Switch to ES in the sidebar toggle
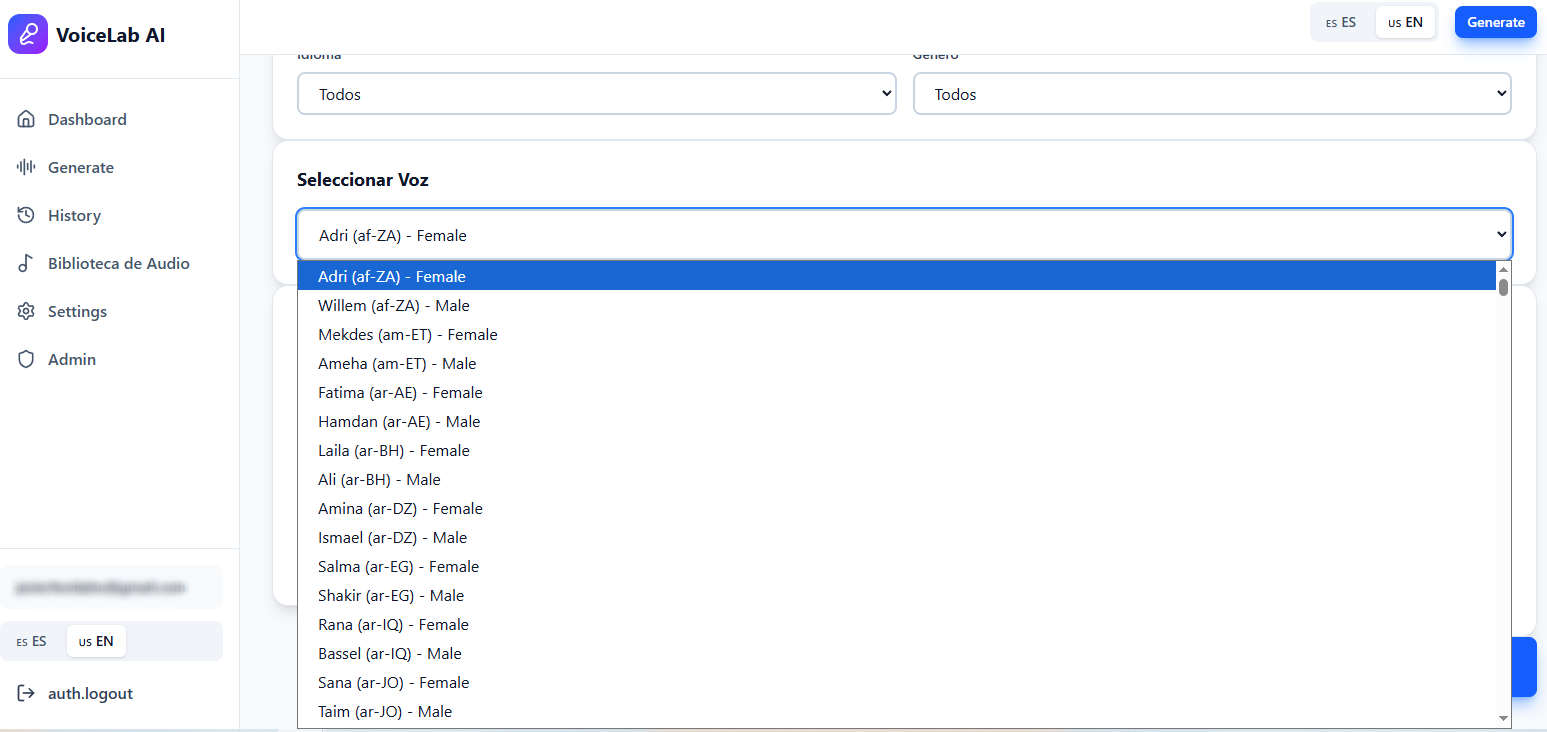The image size is (1547, 732). [32, 641]
